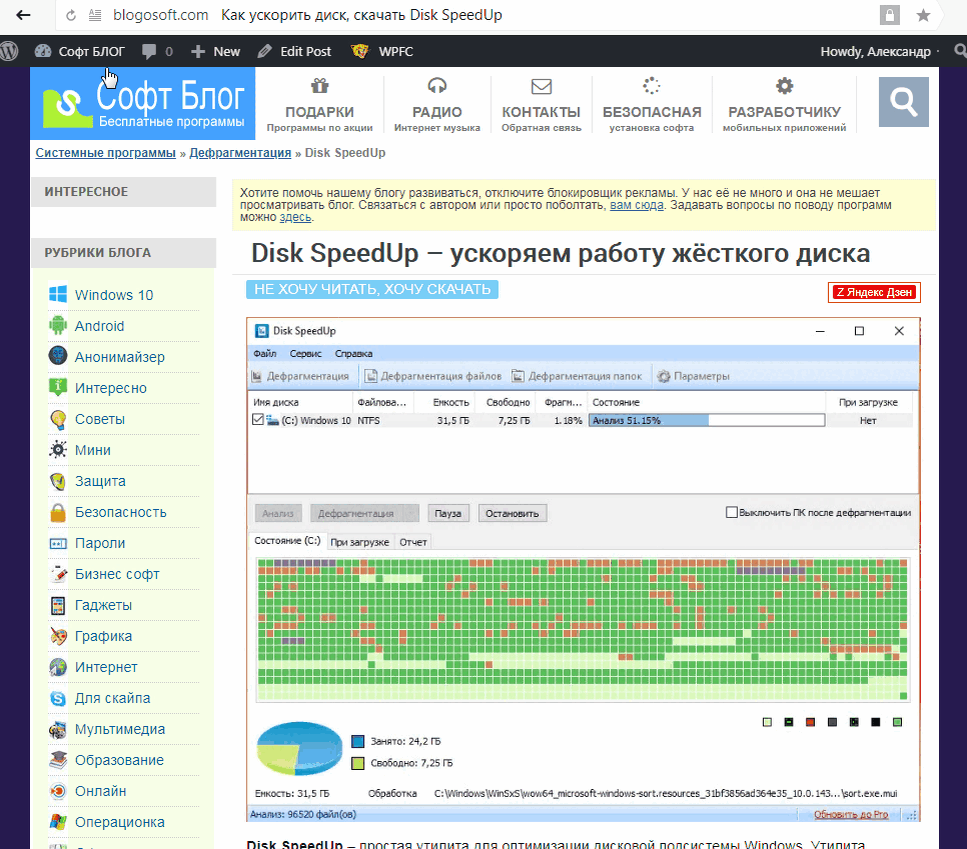Click the Безопасность padlock icon

pyautogui.click(x=58, y=512)
